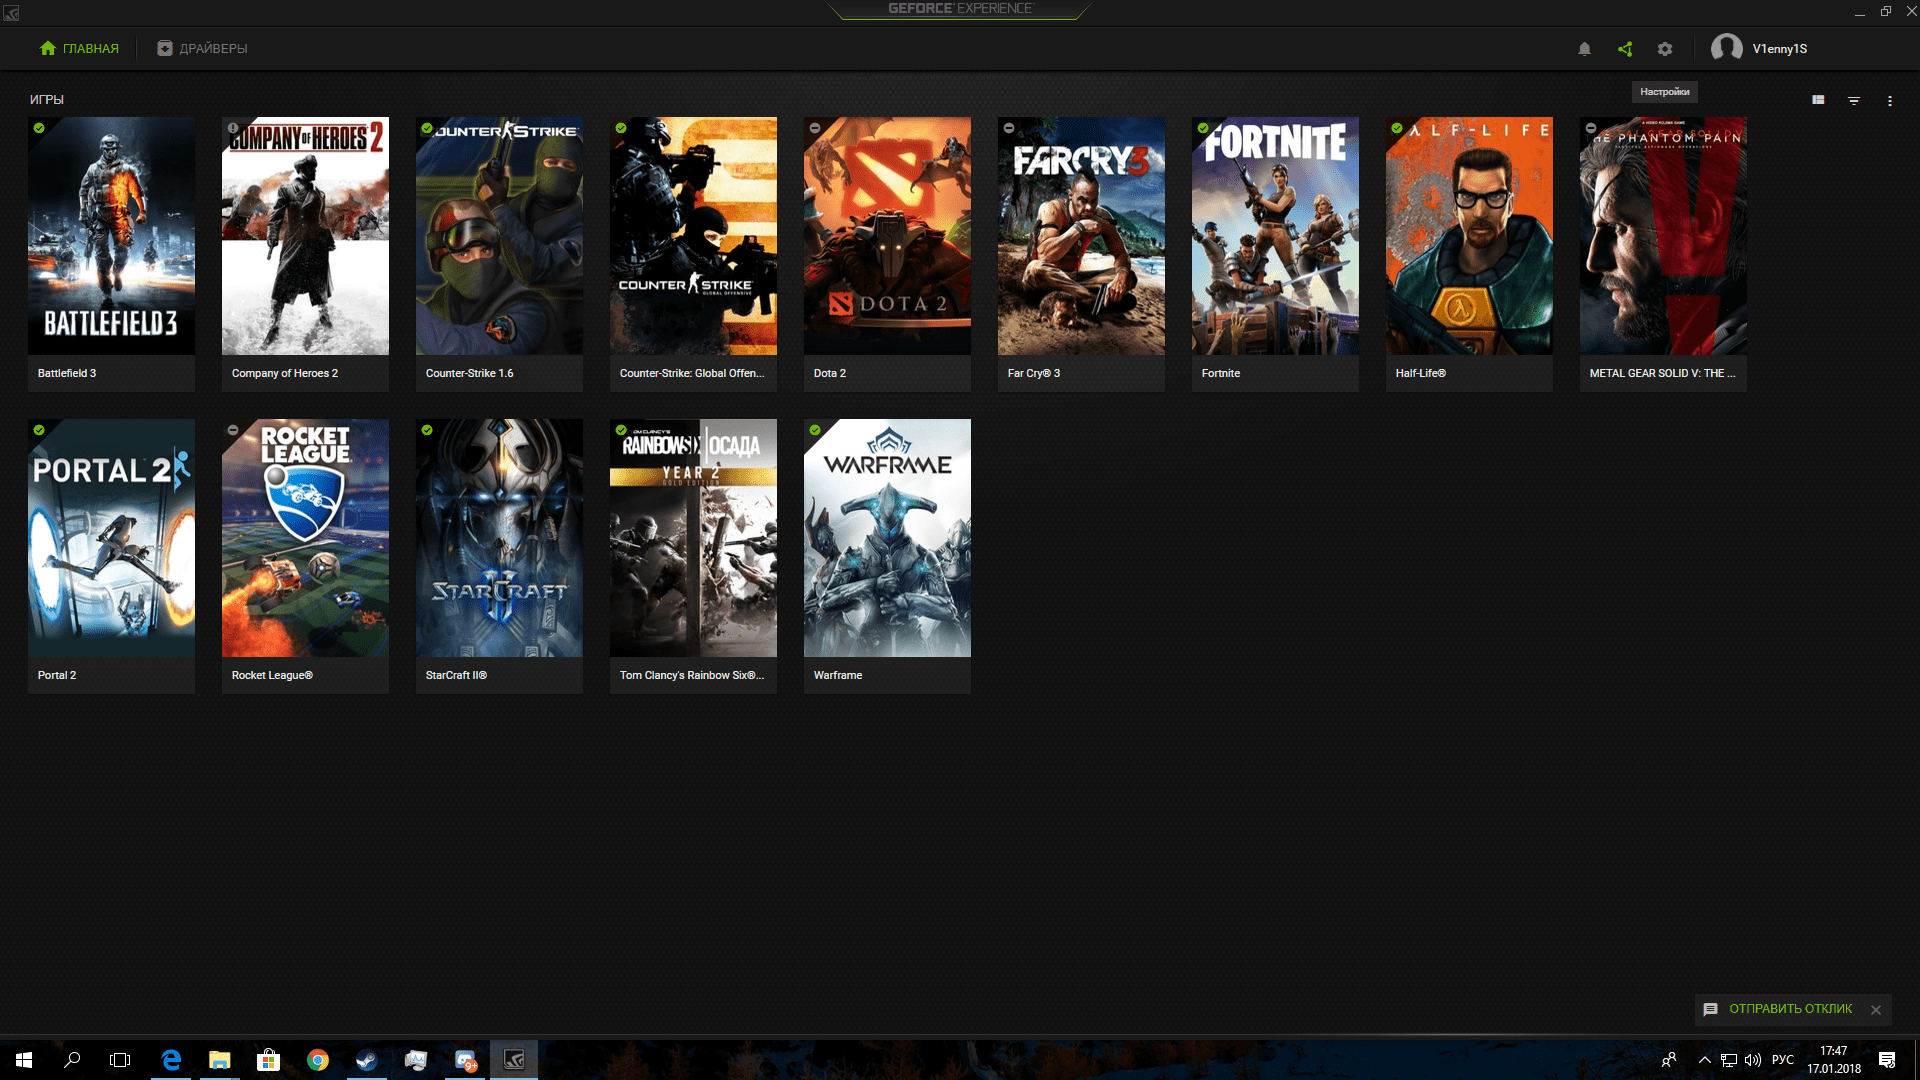Image resolution: width=1920 pixels, height=1080 pixels.
Task: Open Windows taskbar search
Action: pyautogui.click(x=72, y=1060)
